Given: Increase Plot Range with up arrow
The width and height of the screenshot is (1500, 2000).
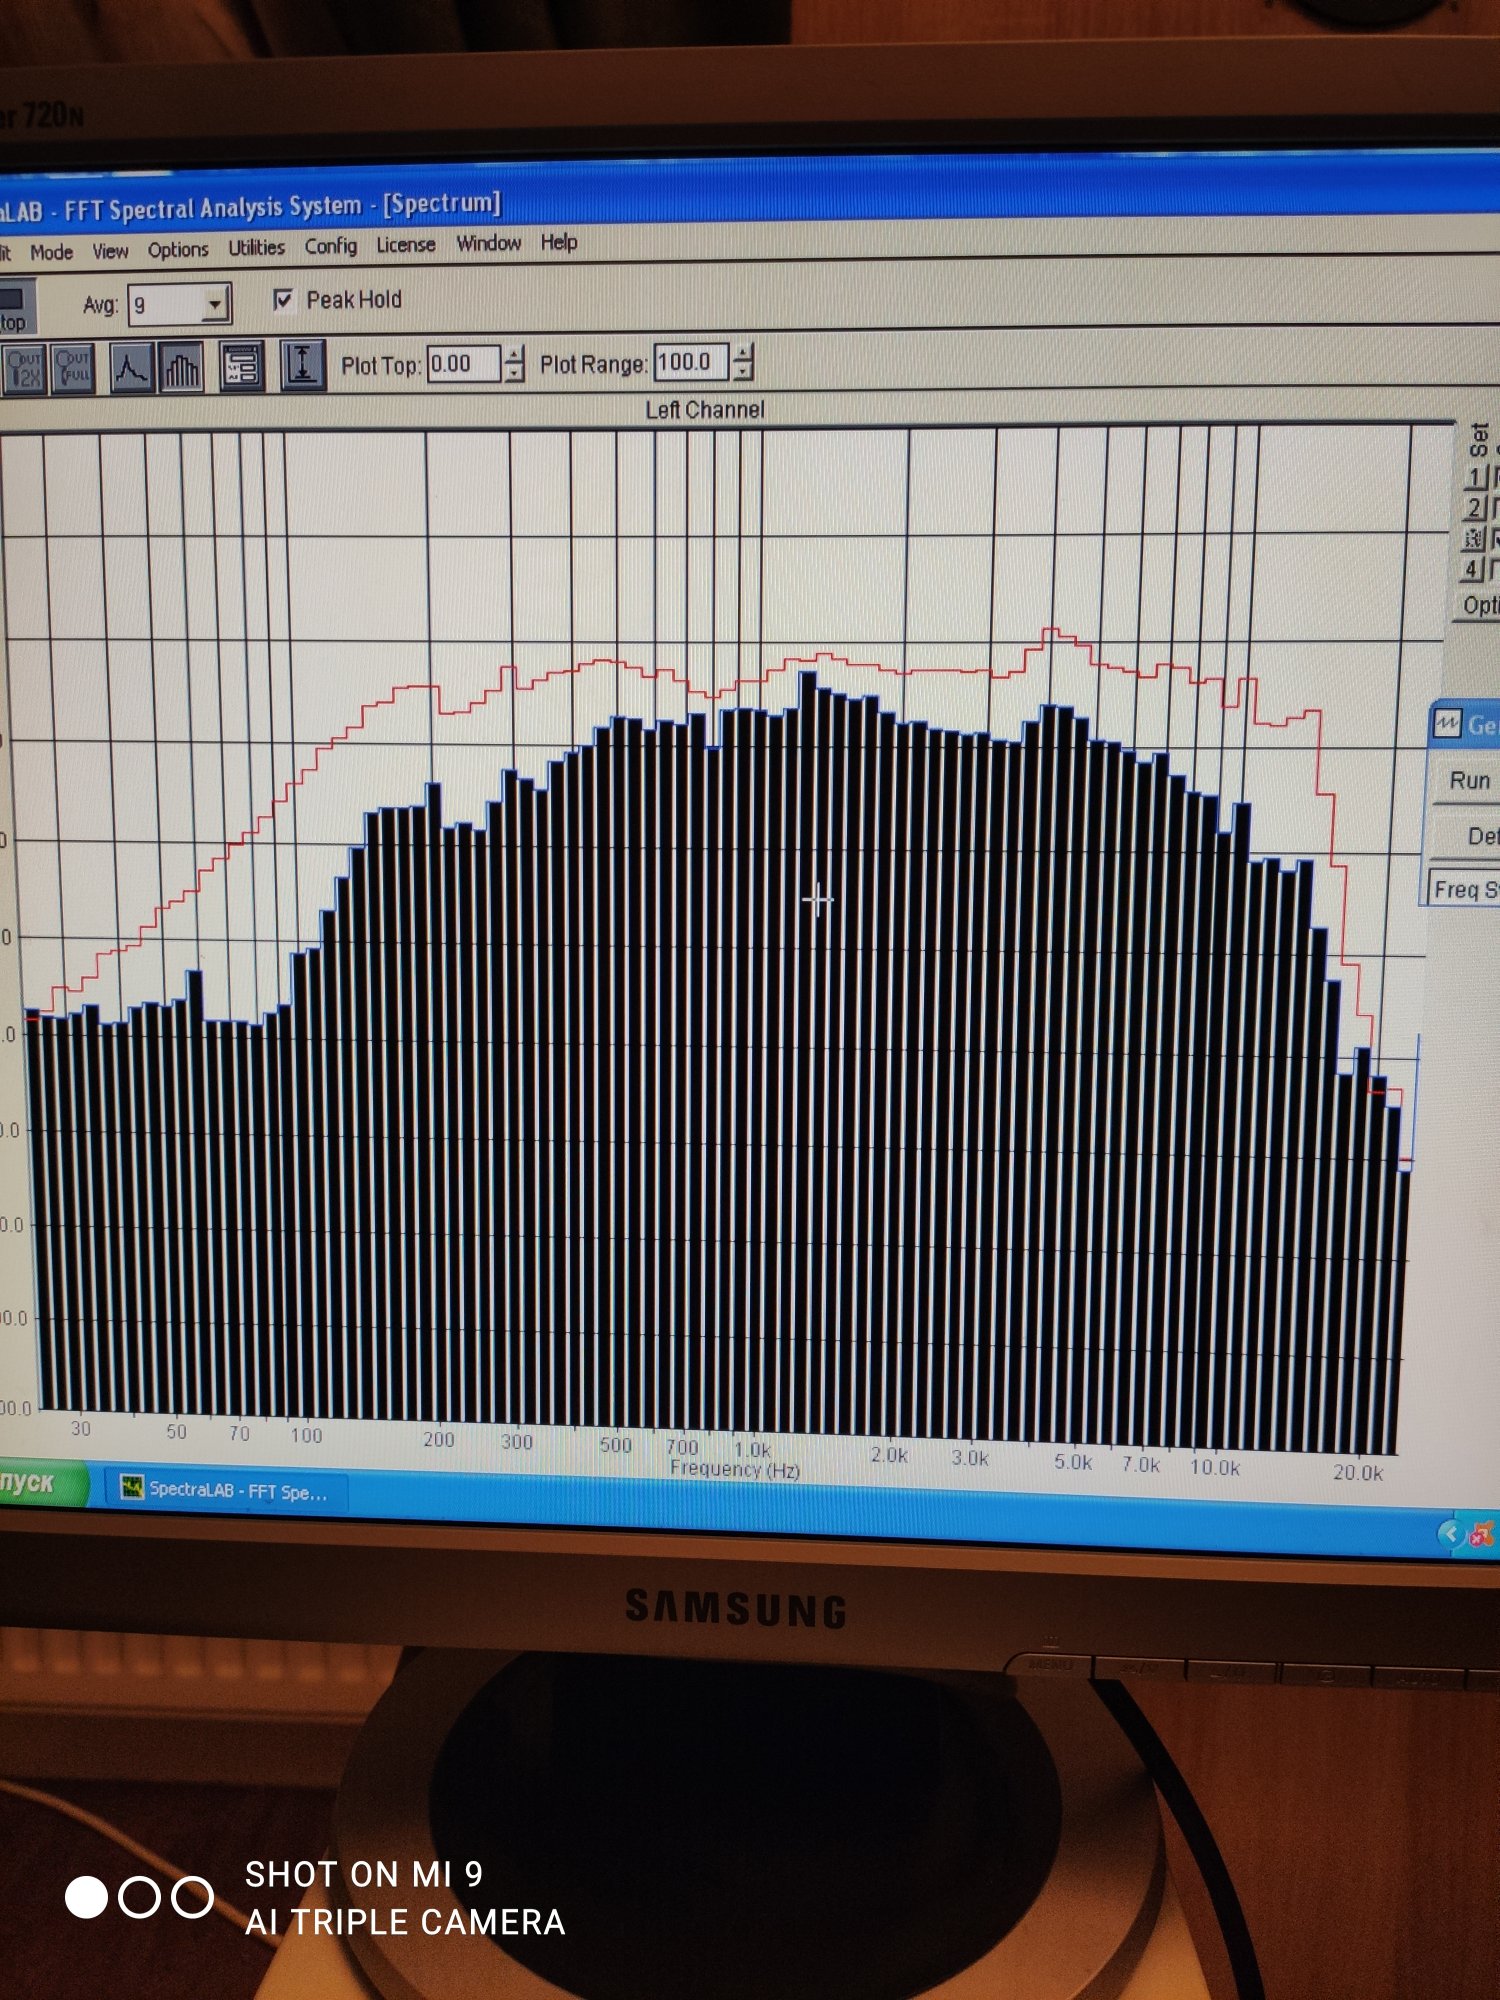Looking at the screenshot, I should (743, 353).
